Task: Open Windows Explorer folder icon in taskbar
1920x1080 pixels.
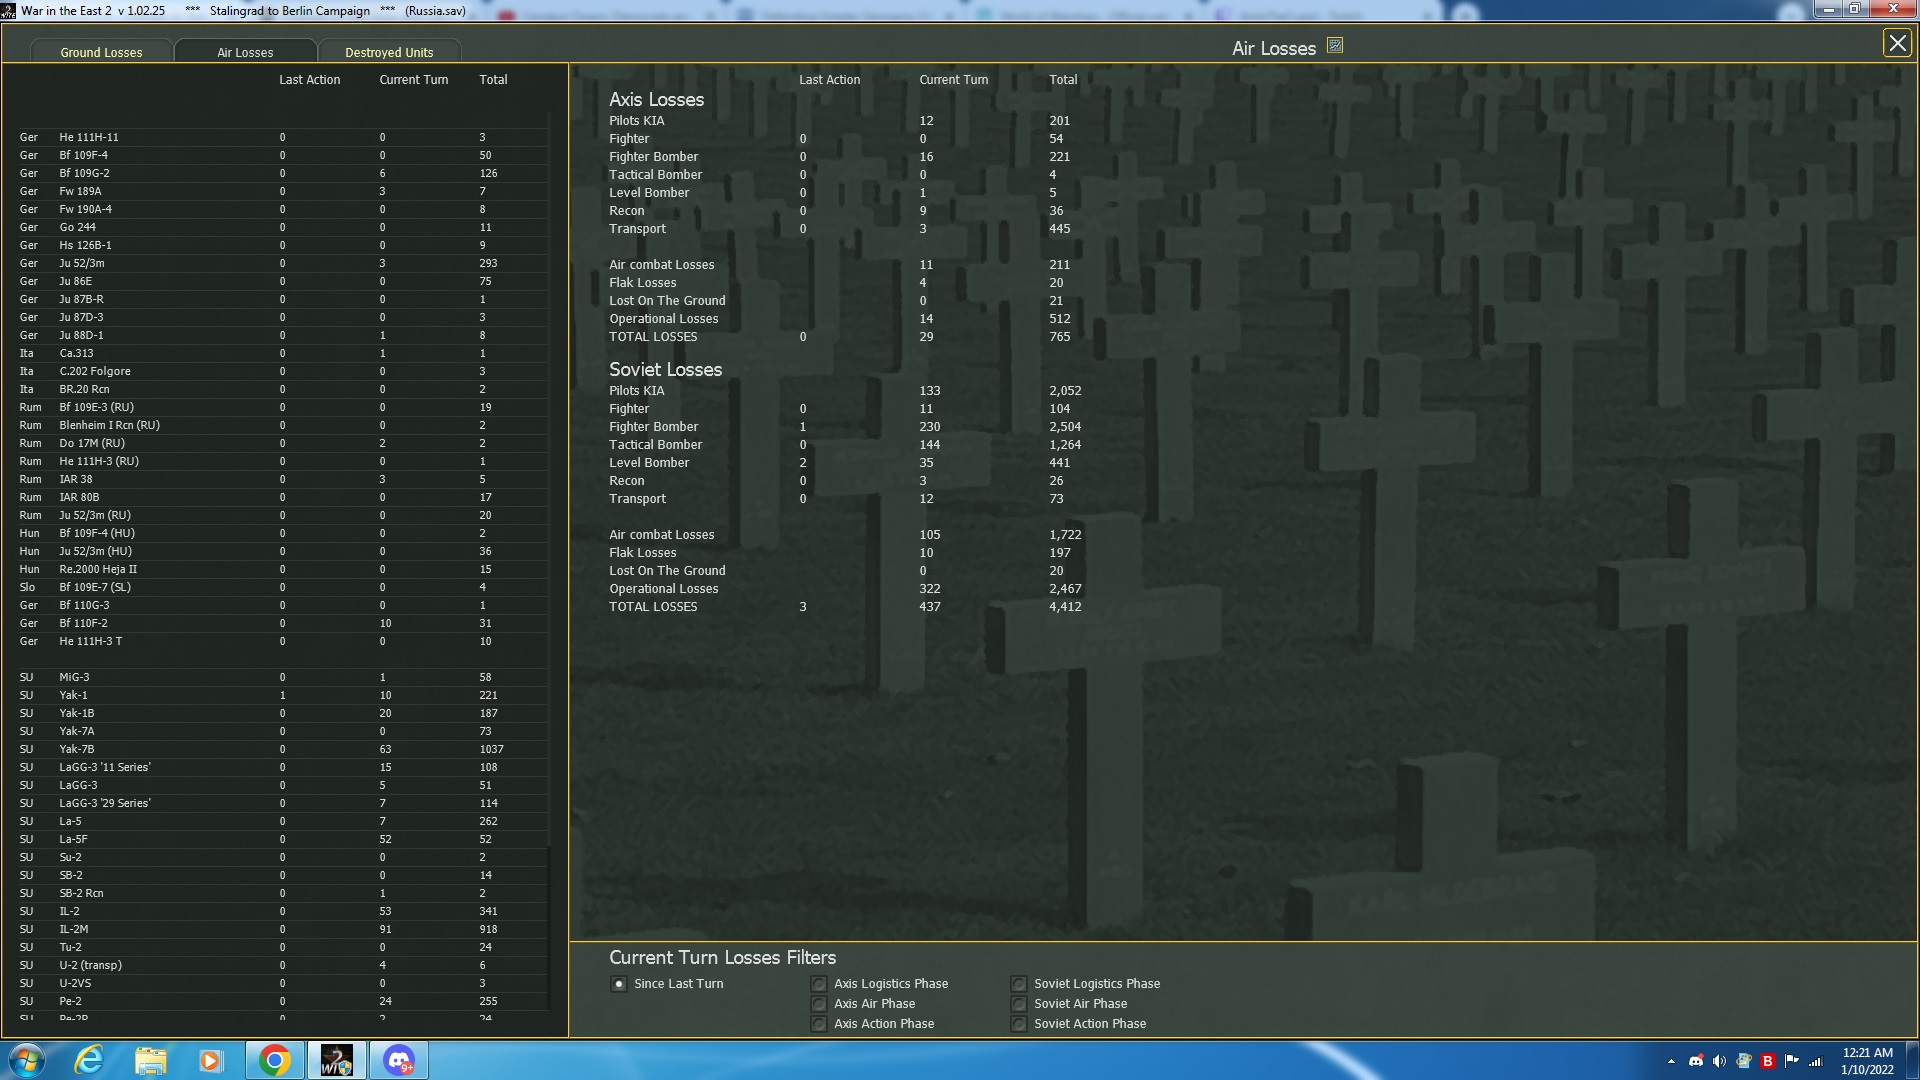Action: tap(151, 1060)
